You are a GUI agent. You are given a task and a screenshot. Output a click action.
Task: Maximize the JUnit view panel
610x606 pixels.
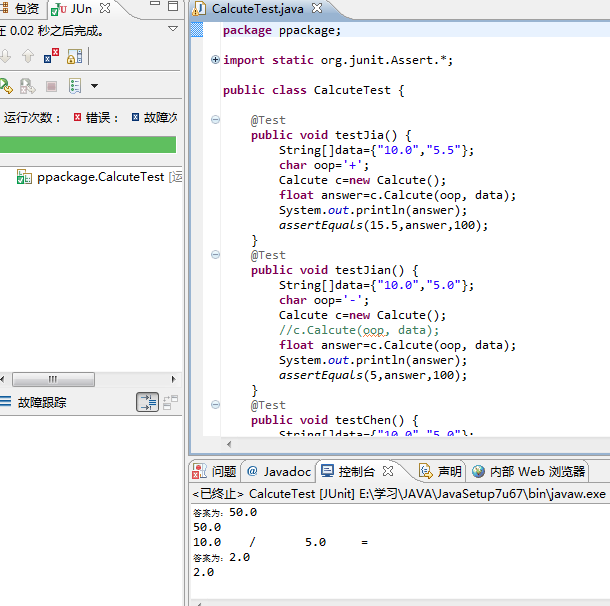(x=173, y=6)
